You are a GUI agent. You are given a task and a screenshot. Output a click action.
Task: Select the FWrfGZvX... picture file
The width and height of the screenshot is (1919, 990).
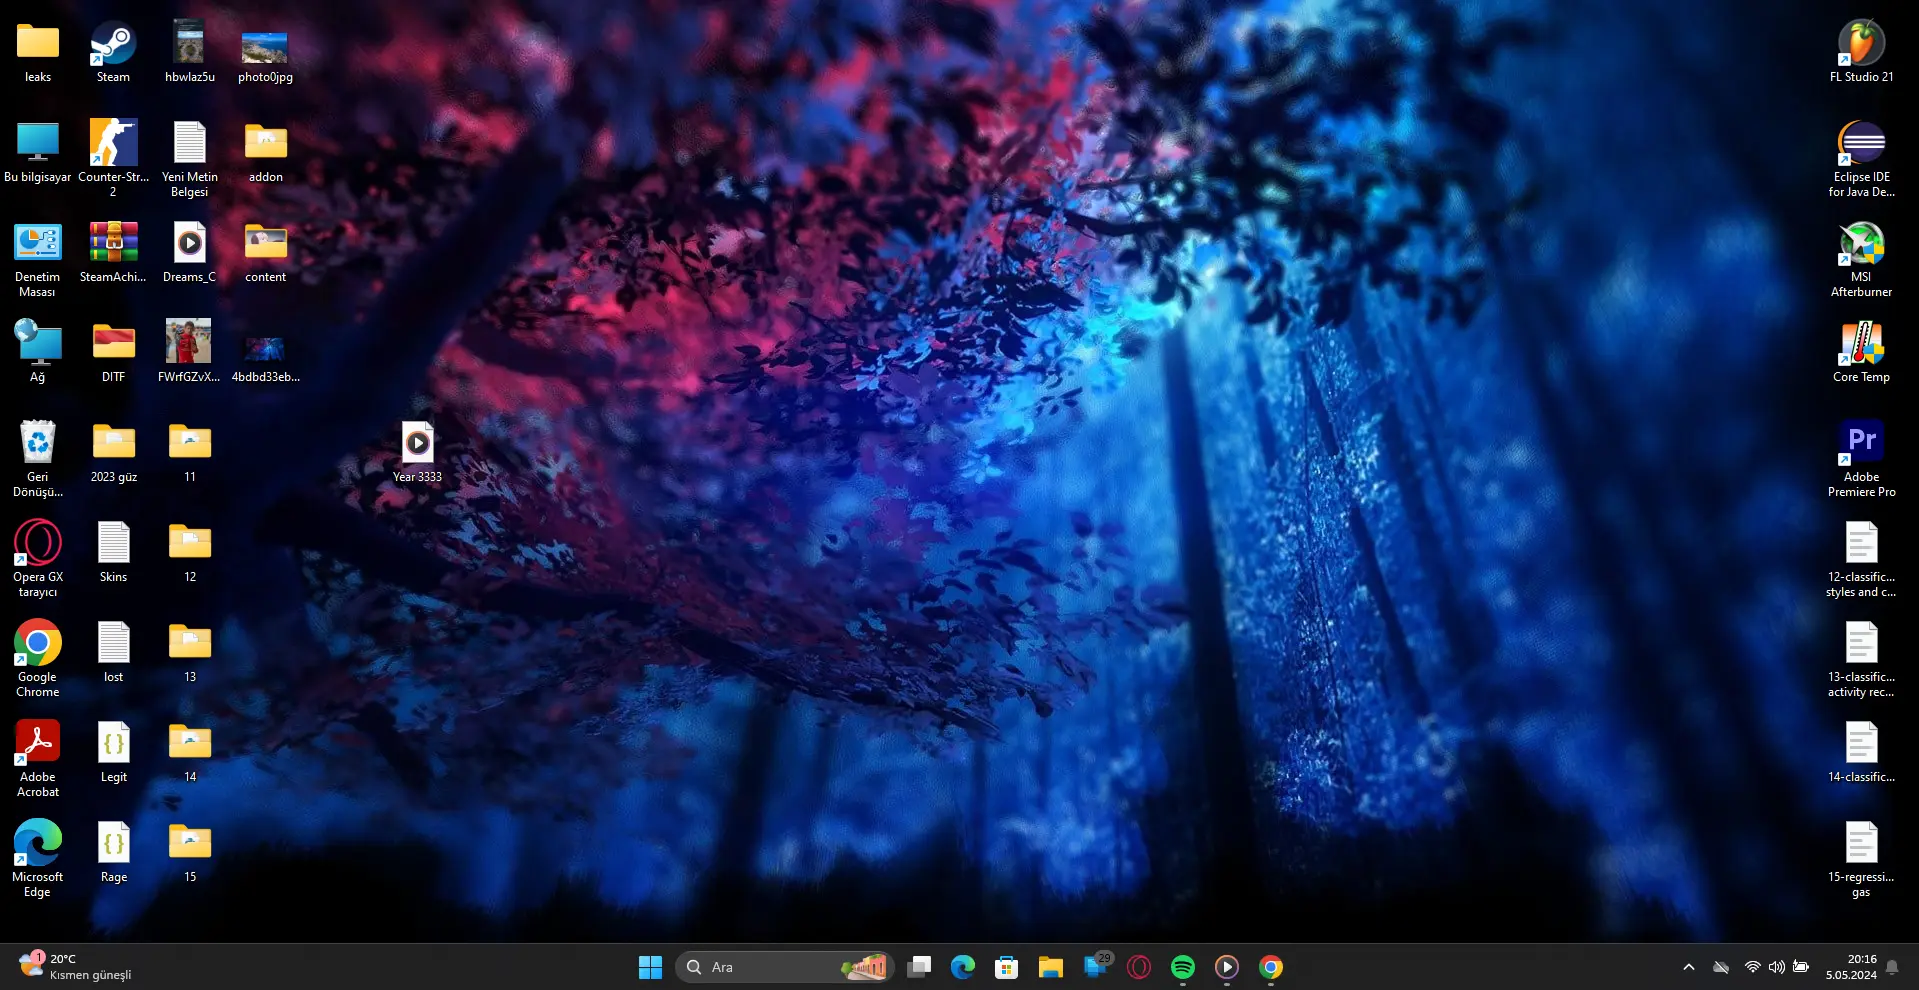(x=189, y=352)
